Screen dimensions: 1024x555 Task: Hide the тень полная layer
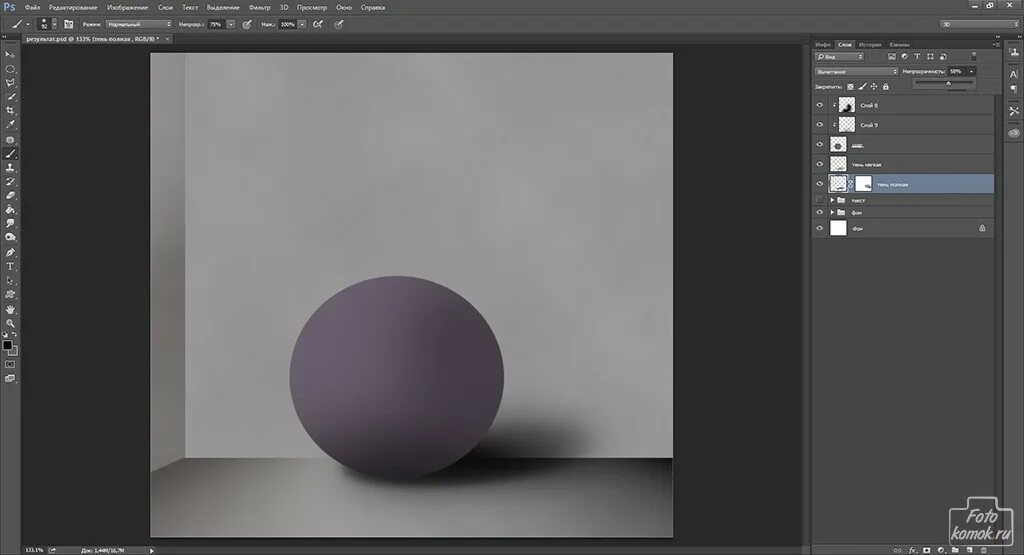point(820,183)
